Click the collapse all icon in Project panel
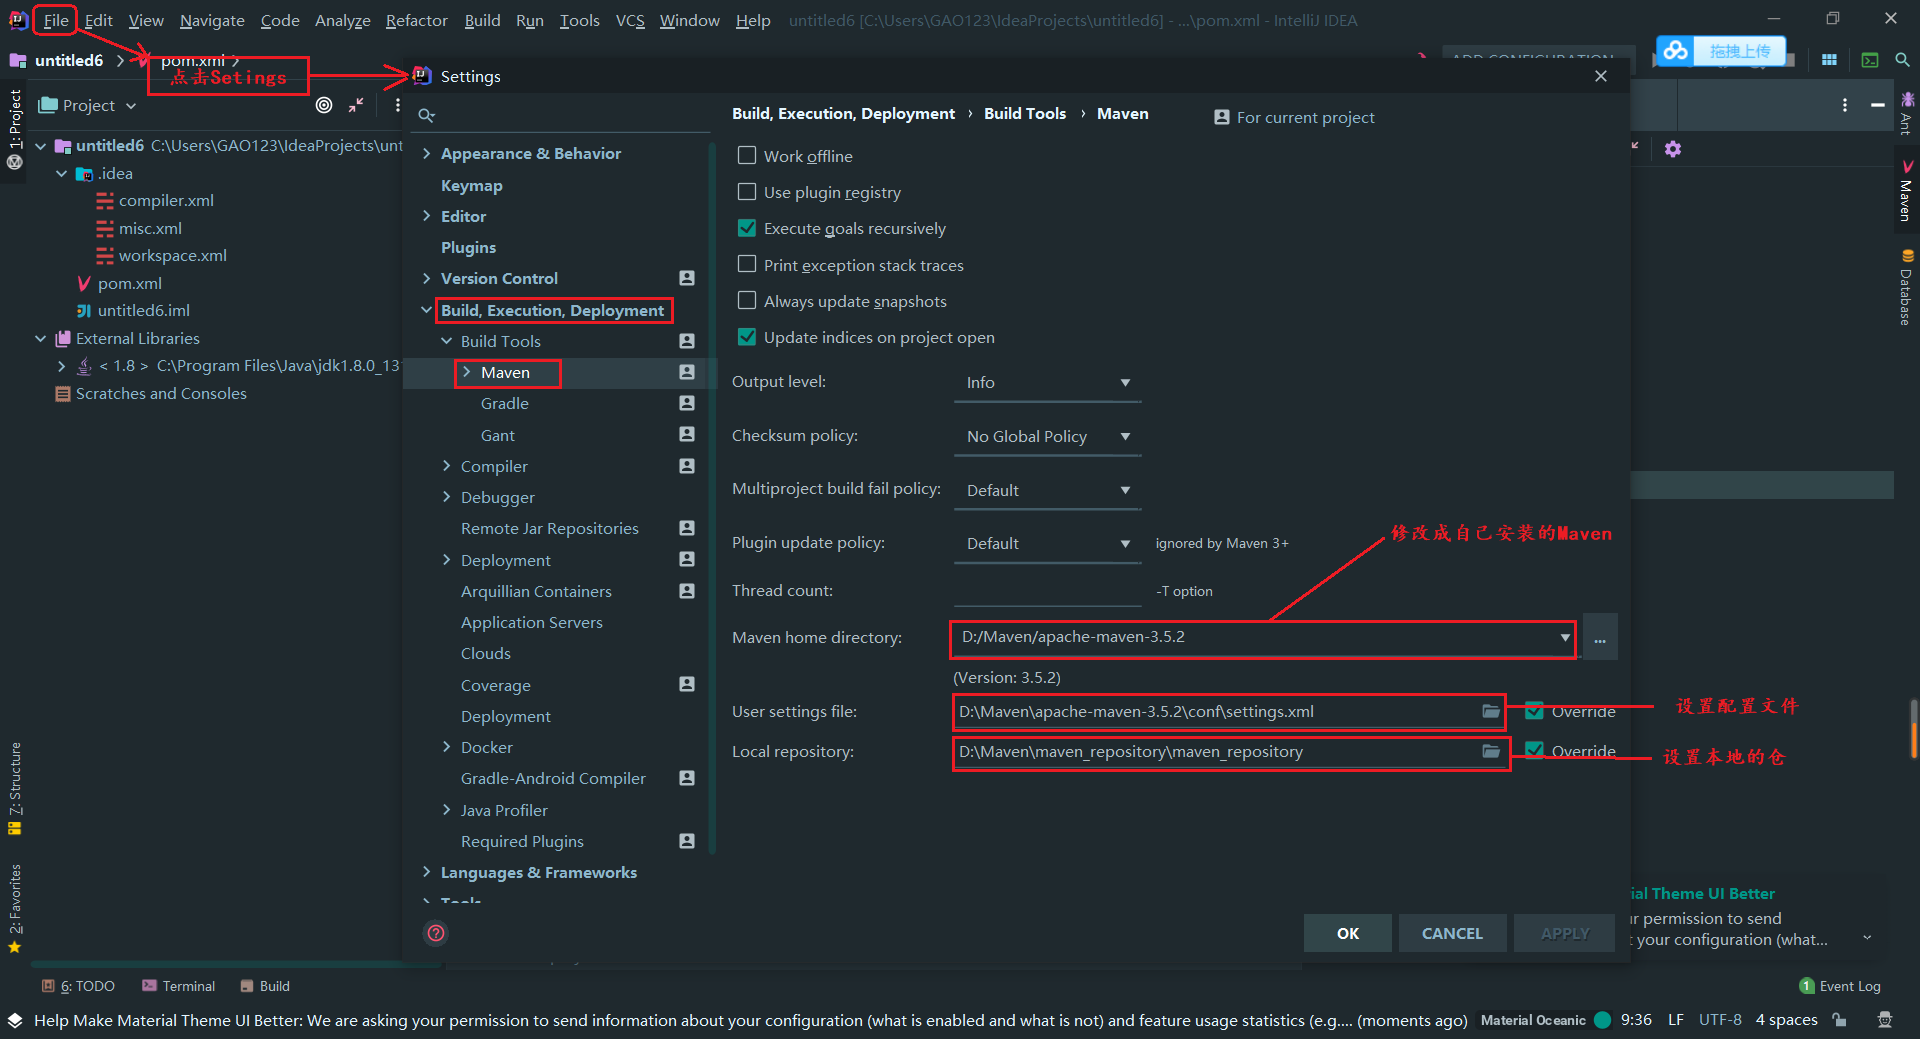Screen dimensions: 1920x1039 coord(356,105)
